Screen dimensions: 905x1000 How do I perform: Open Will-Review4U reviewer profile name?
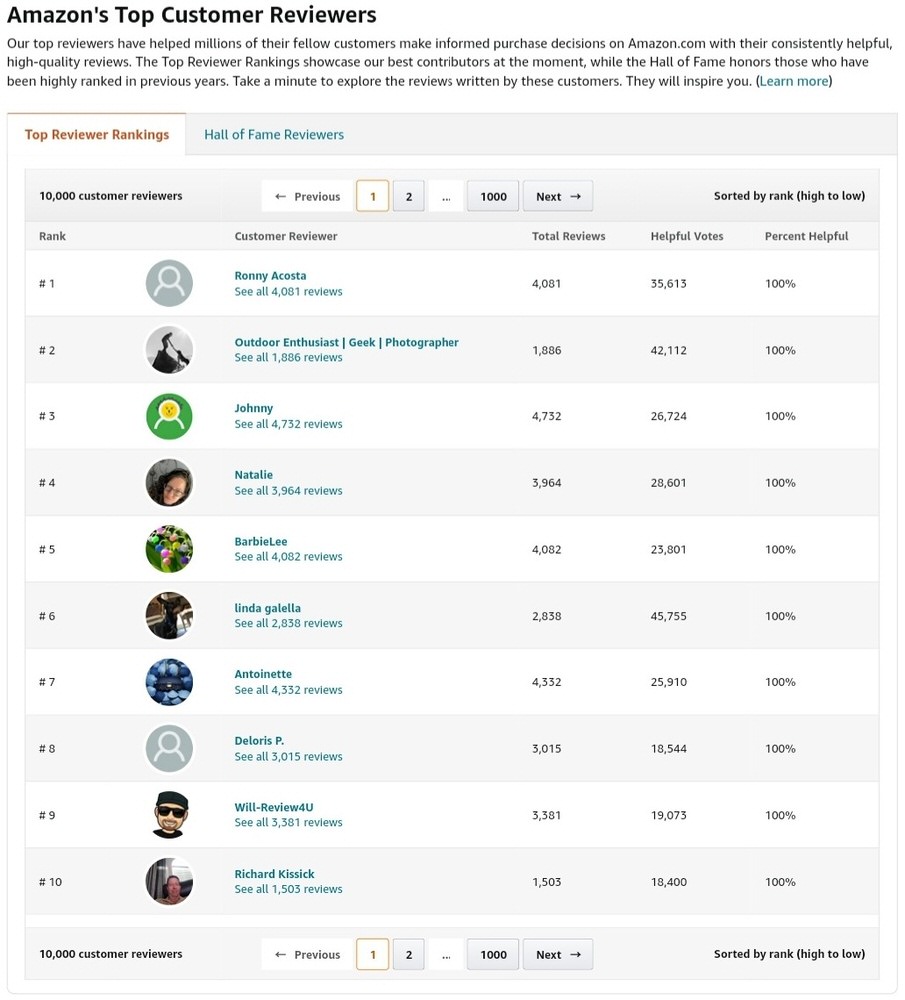pyautogui.click(x=274, y=807)
